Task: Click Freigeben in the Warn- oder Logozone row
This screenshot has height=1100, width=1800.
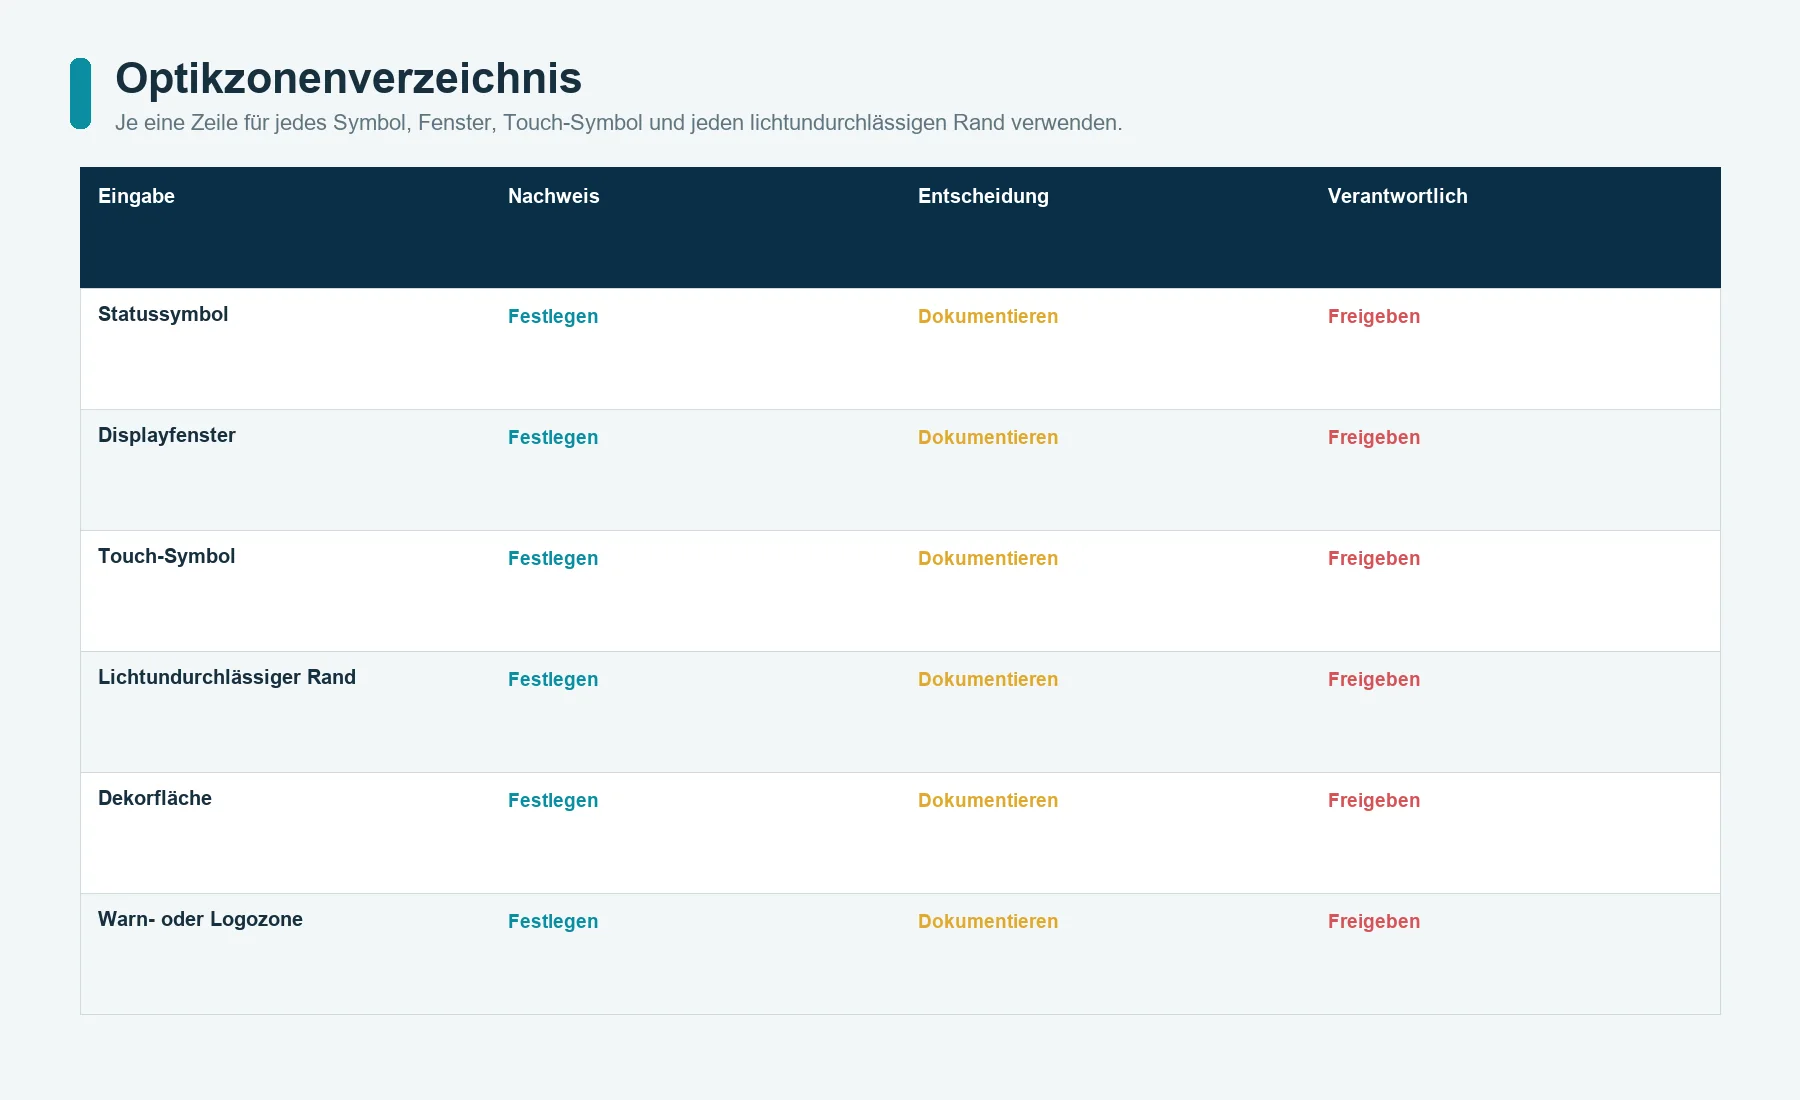Action: (1374, 922)
